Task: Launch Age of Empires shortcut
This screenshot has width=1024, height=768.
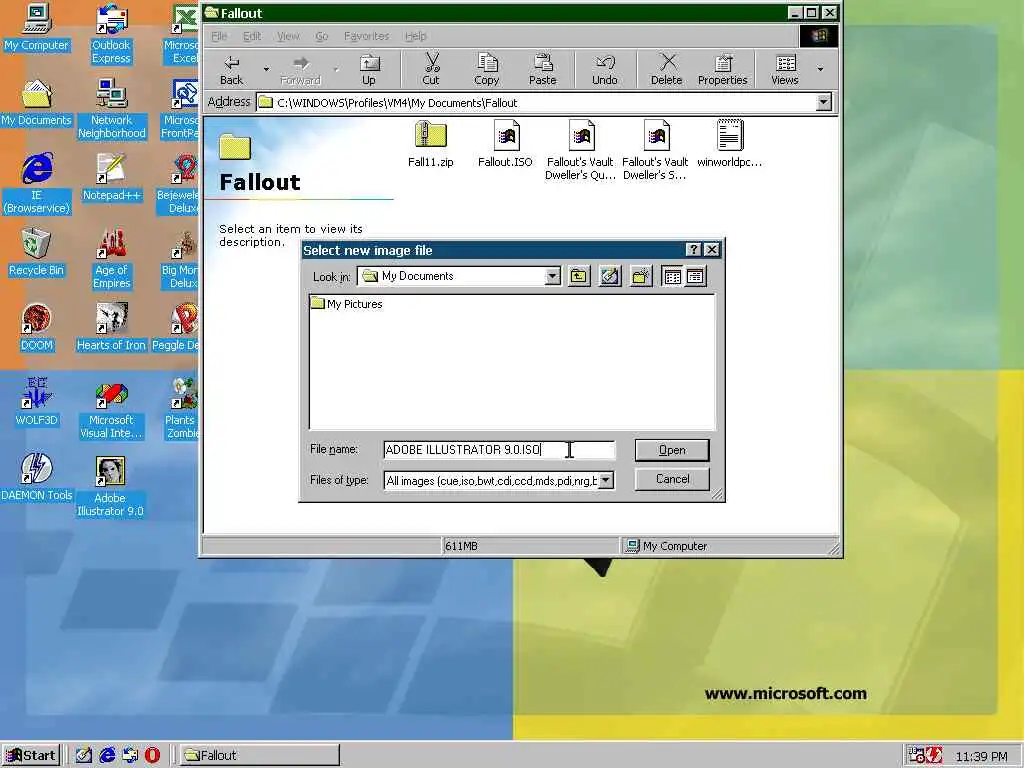Action: click(x=111, y=259)
